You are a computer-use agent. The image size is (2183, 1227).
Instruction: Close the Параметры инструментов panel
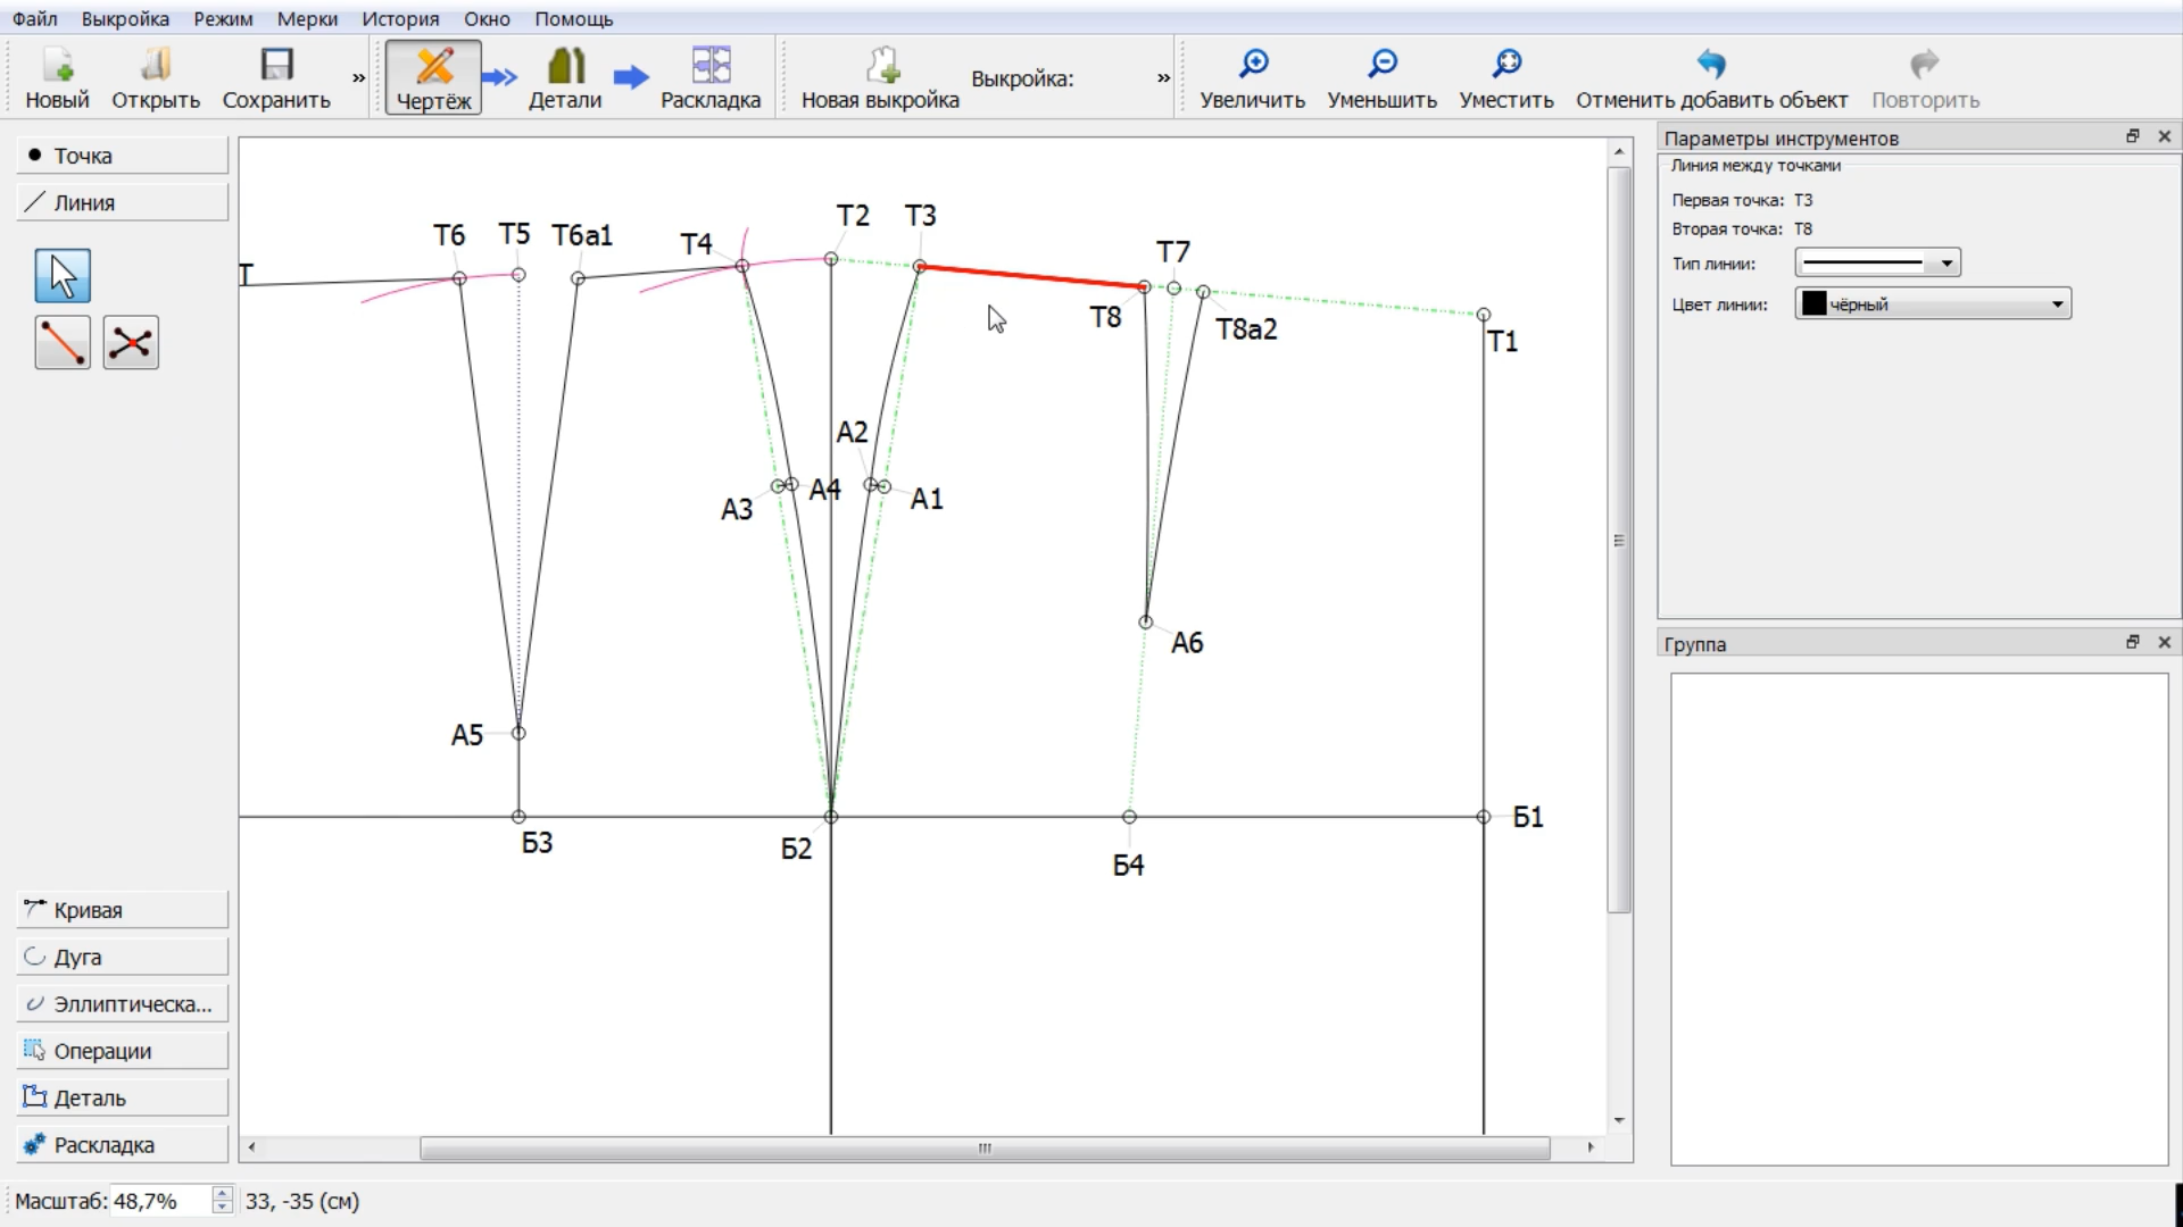2164,136
